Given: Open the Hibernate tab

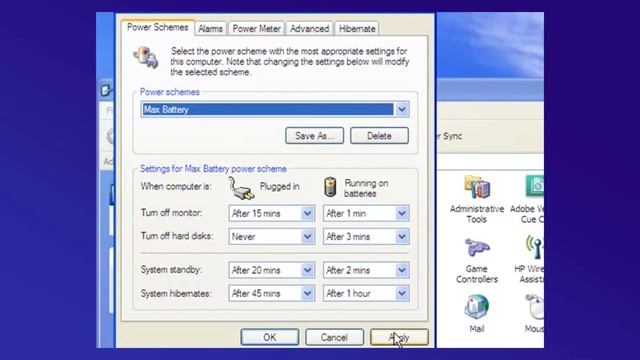Looking at the screenshot, I should [357, 29].
